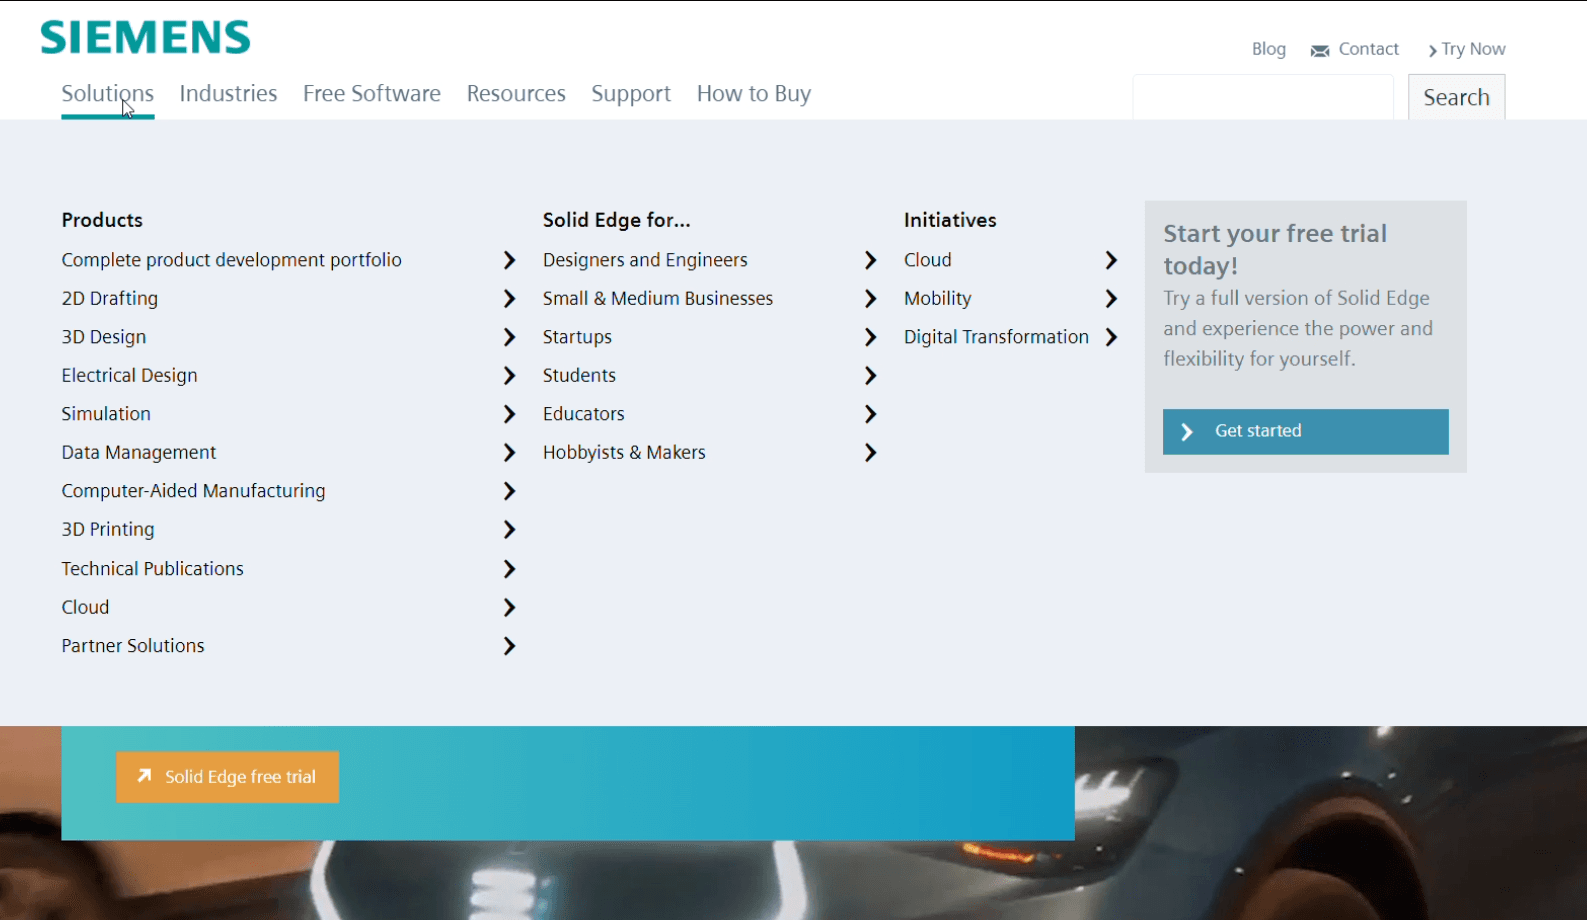
Task: Expand the Mobility chevron
Action: click(1111, 299)
